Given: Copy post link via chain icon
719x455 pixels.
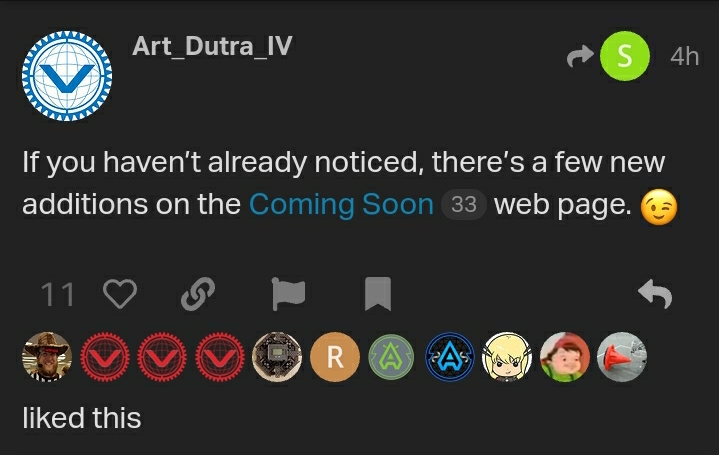Looking at the screenshot, I should [x=198, y=294].
